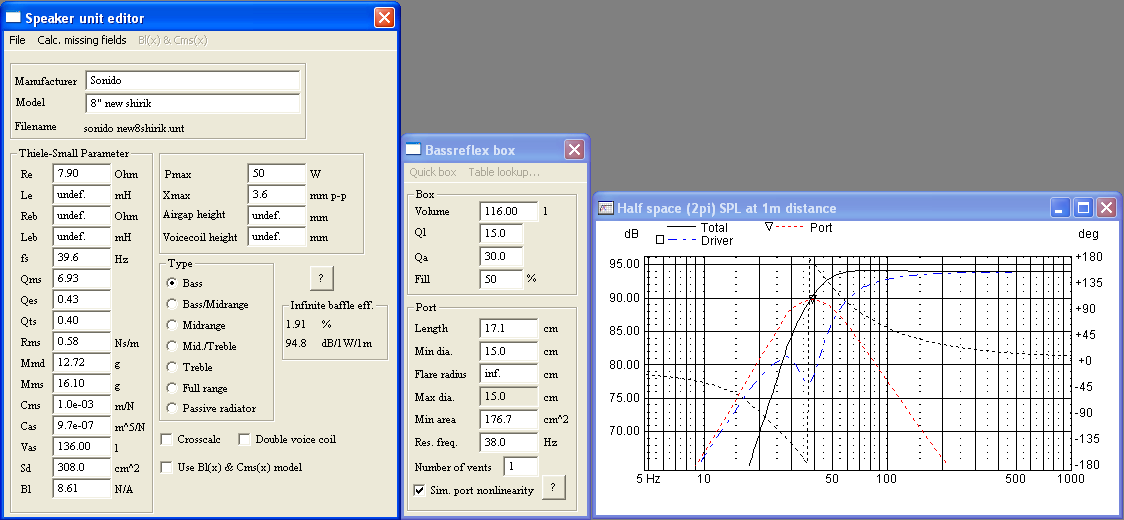
Task: Click the Voicecoil height field
Action: click(277, 237)
